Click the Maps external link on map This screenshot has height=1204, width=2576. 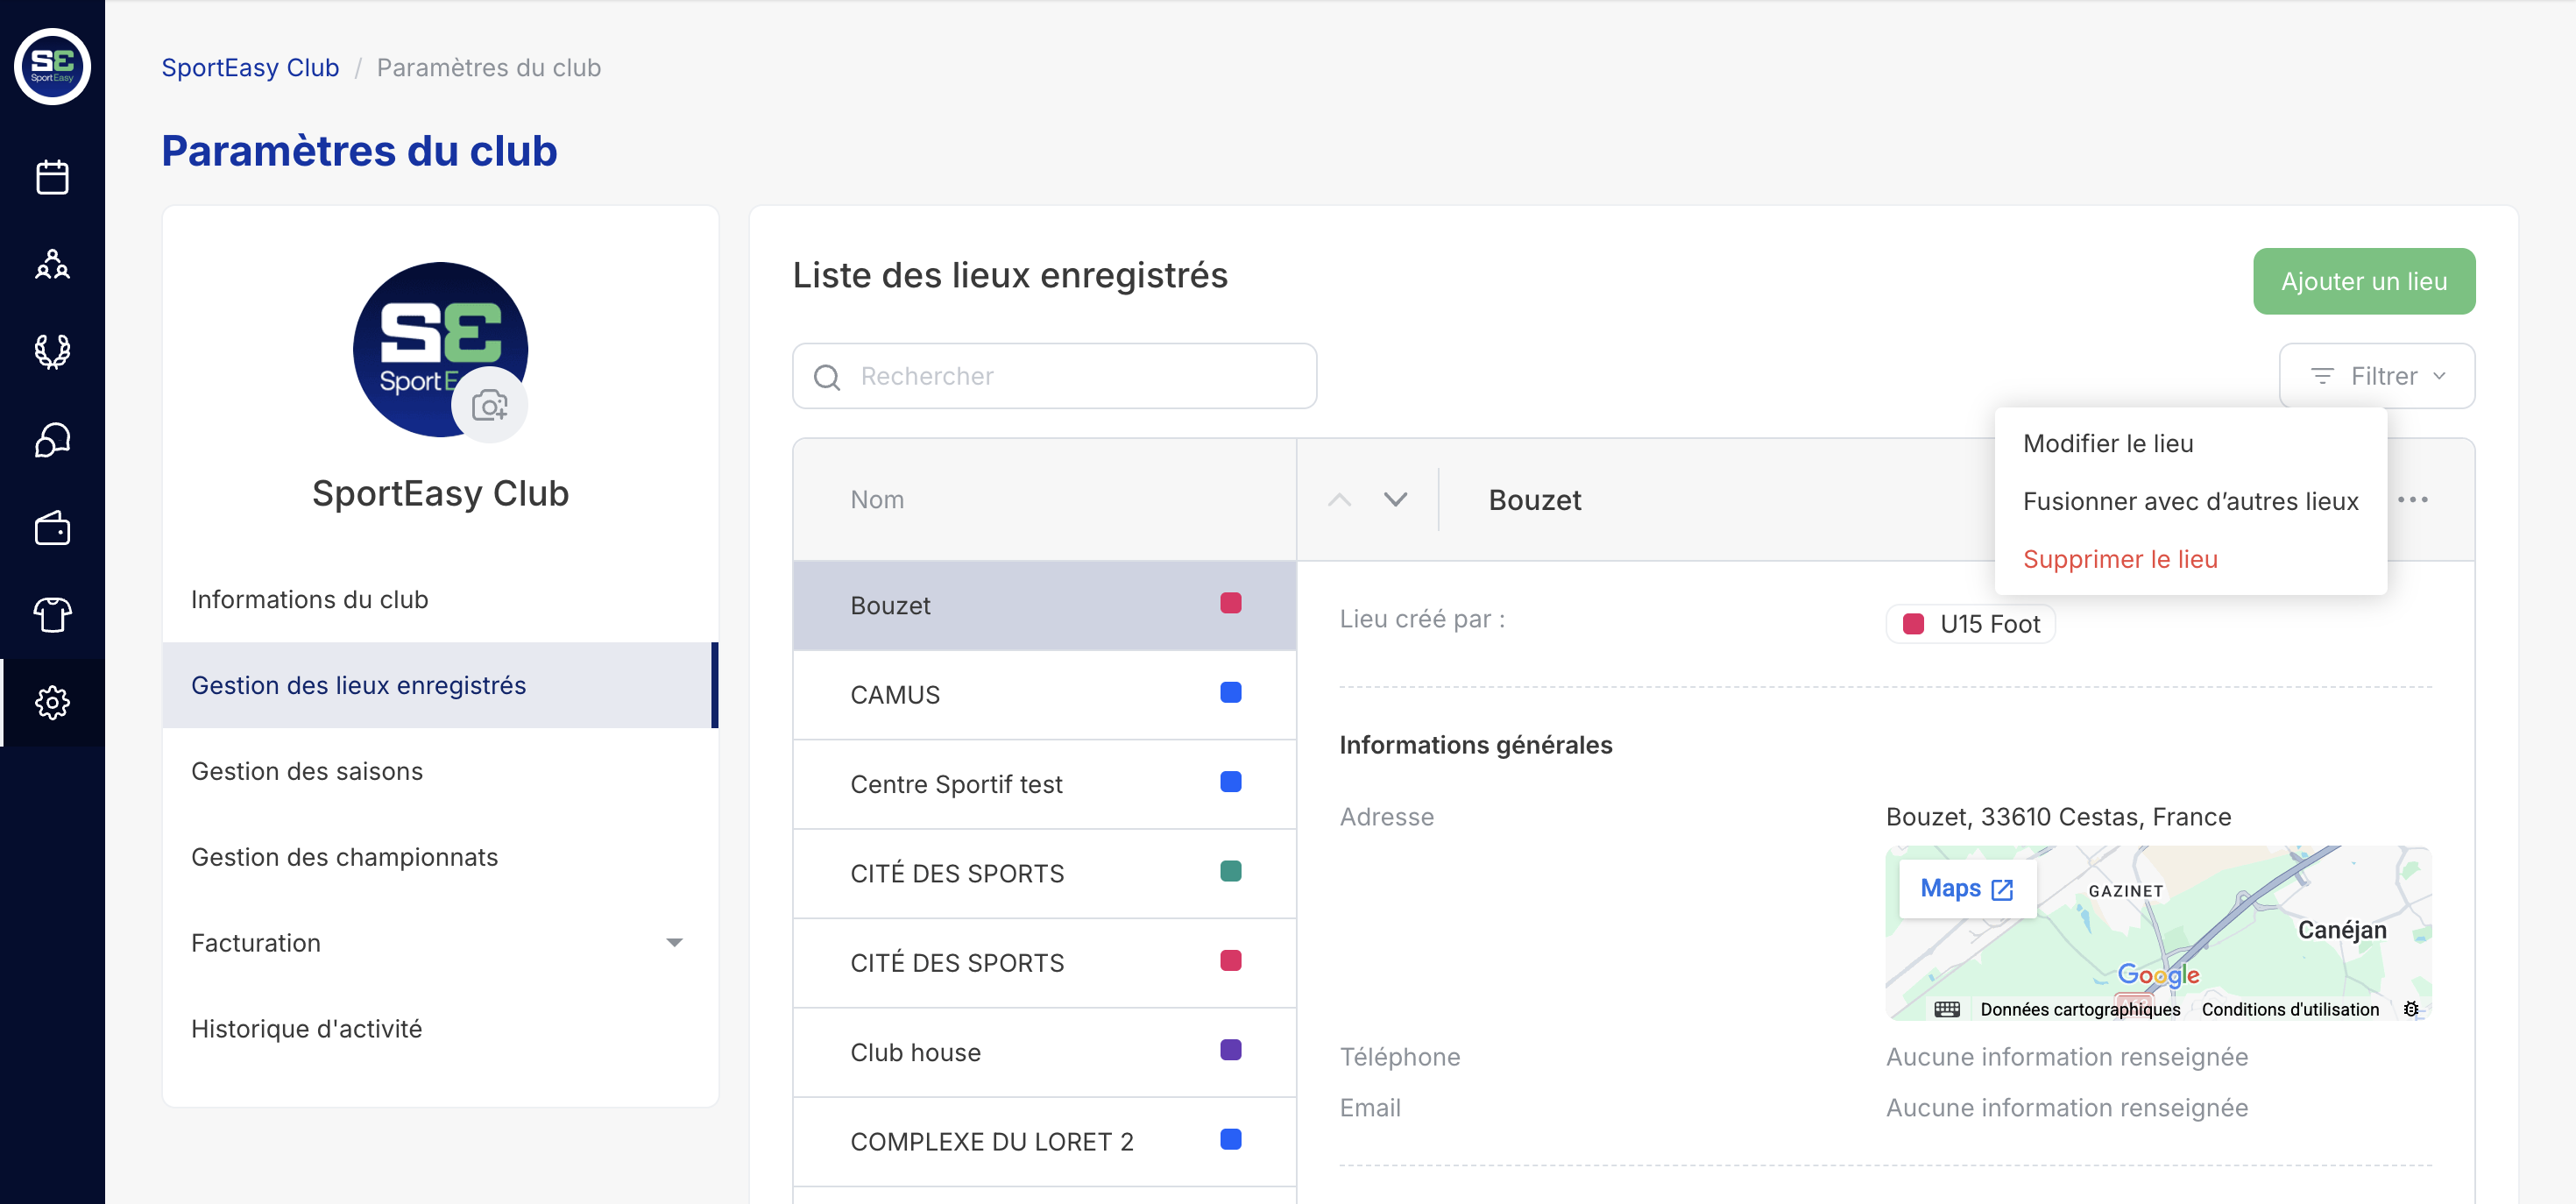tap(1966, 888)
